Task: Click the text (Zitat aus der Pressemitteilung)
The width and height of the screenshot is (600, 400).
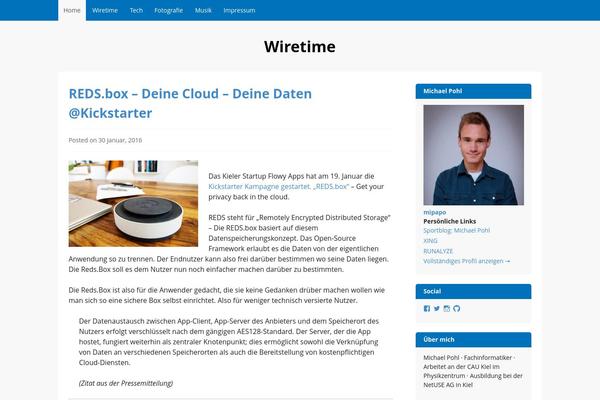Action: tap(126, 383)
